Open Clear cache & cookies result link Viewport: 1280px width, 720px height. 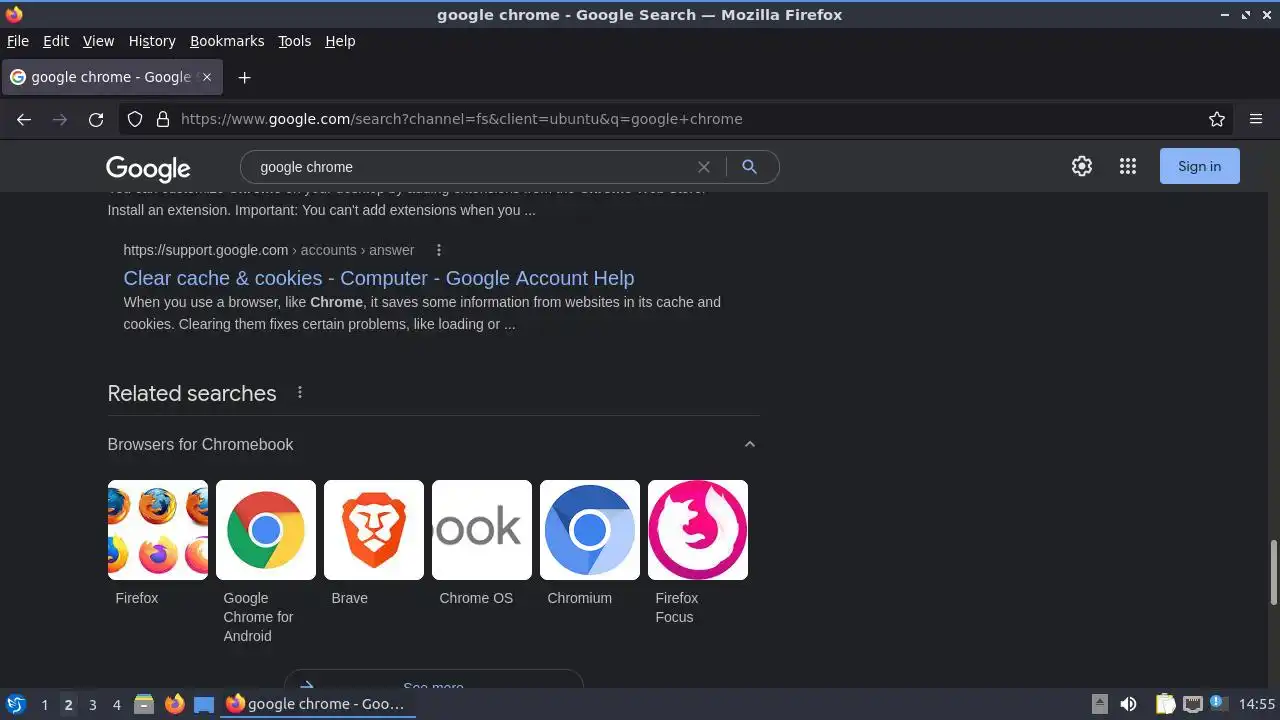(x=379, y=278)
